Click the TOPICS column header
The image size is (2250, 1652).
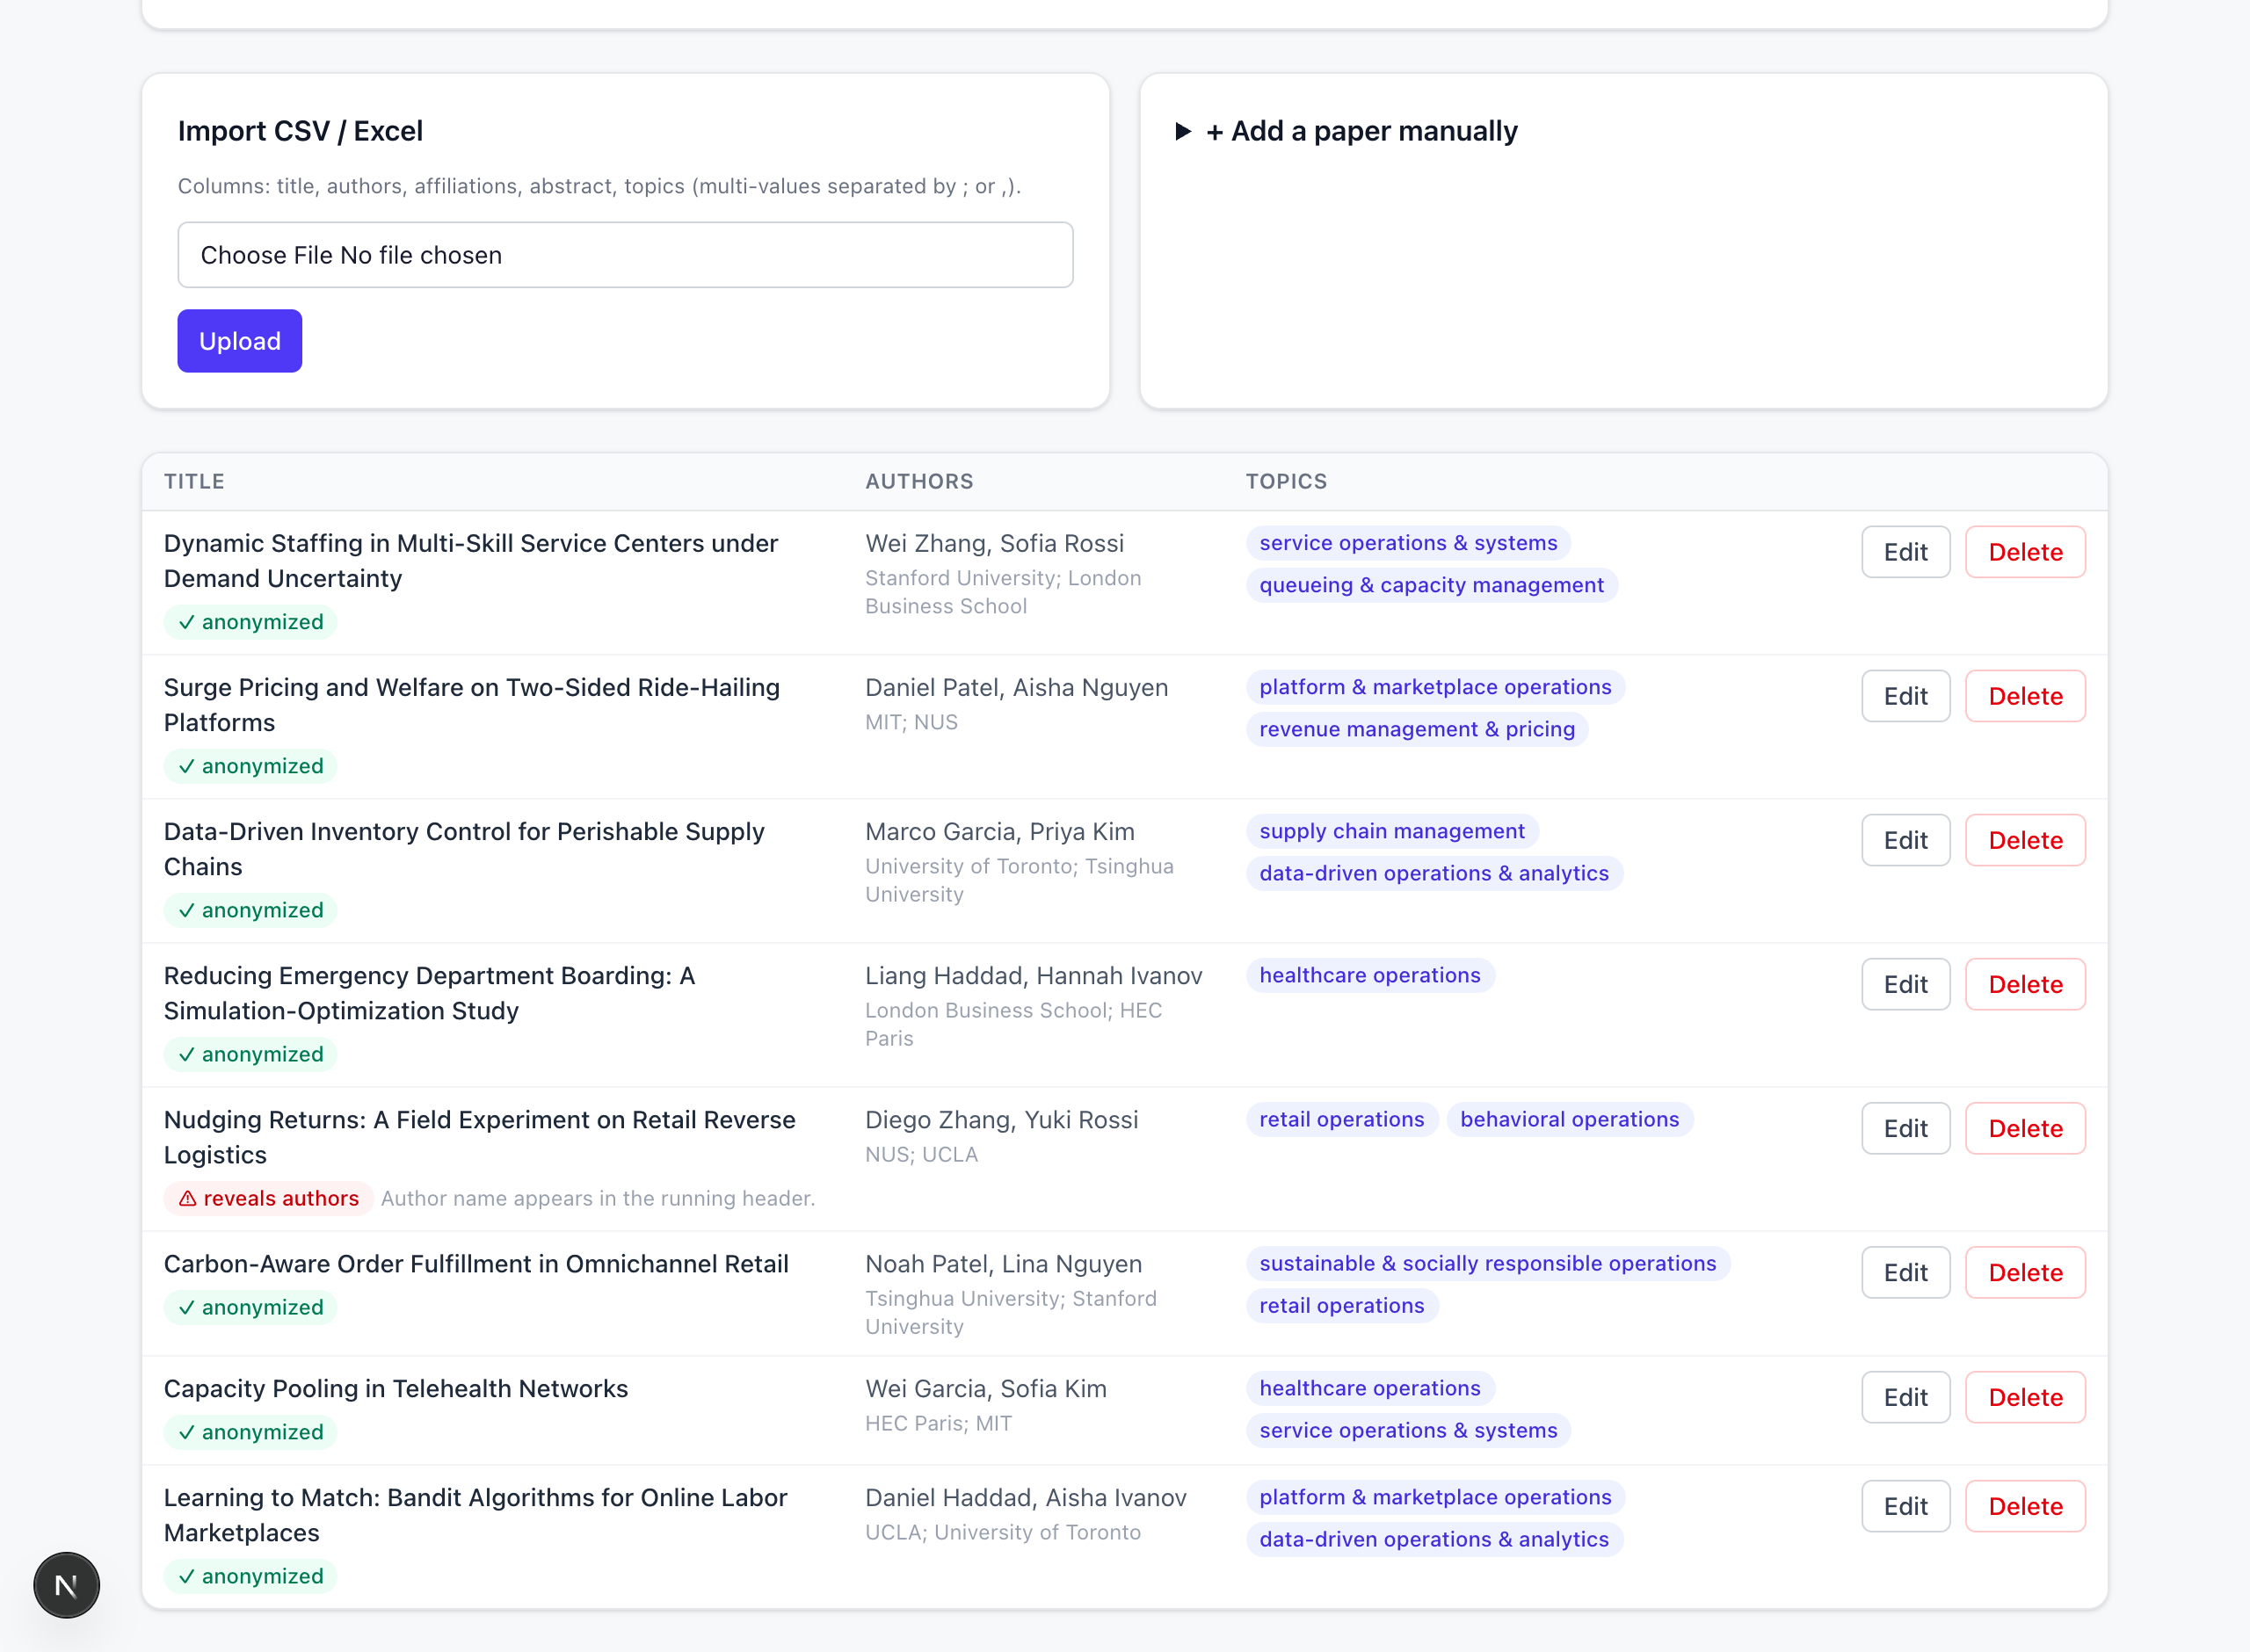point(1286,481)
